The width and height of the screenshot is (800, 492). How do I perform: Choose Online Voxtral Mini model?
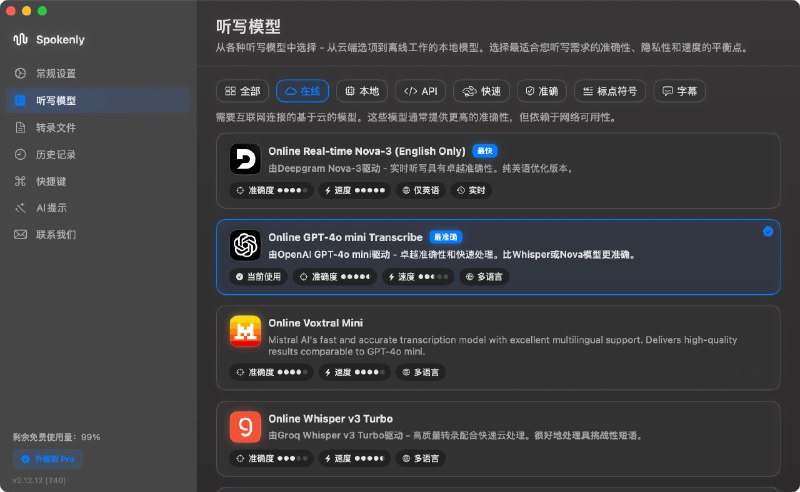tap(498, 348)
